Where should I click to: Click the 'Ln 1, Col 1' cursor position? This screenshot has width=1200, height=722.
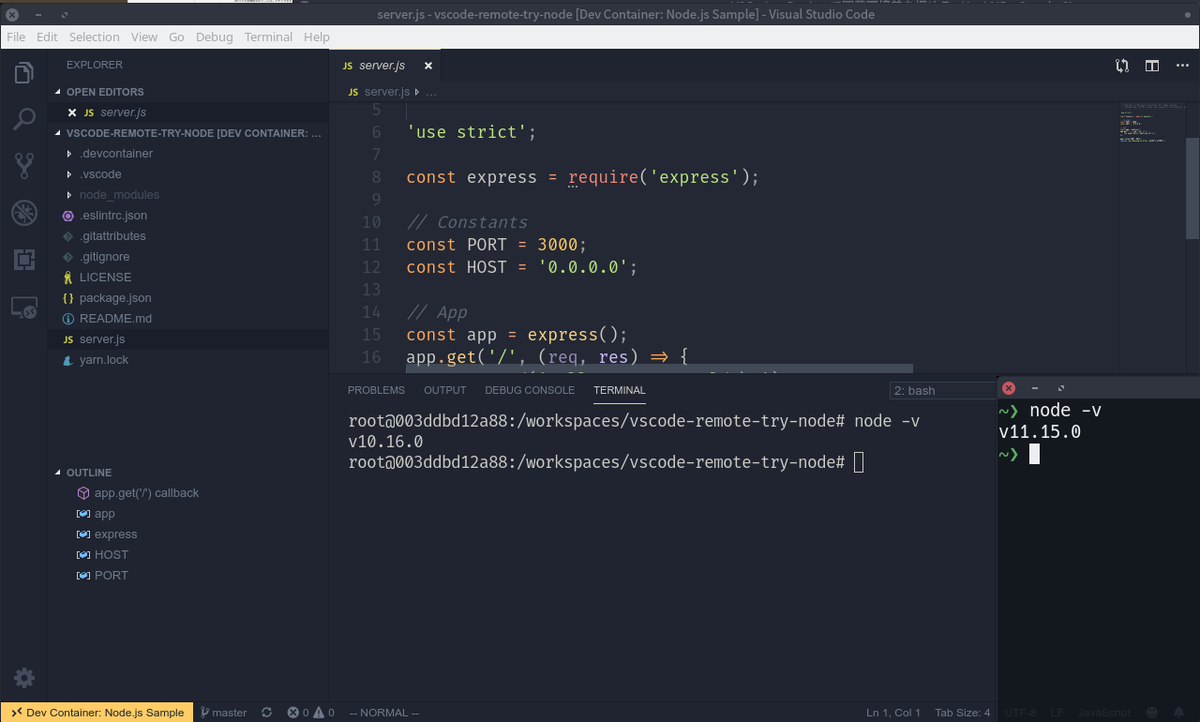tap(893, 712)
